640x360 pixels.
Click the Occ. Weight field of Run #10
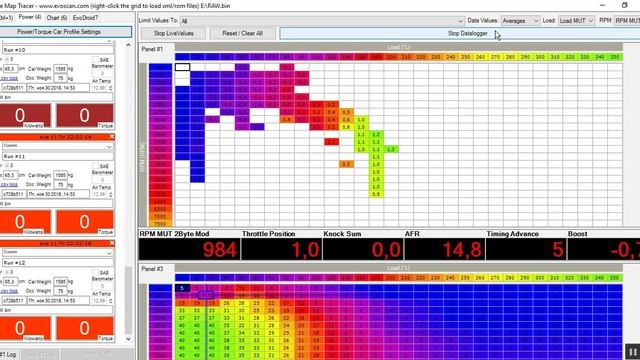(x=60, y=78)
